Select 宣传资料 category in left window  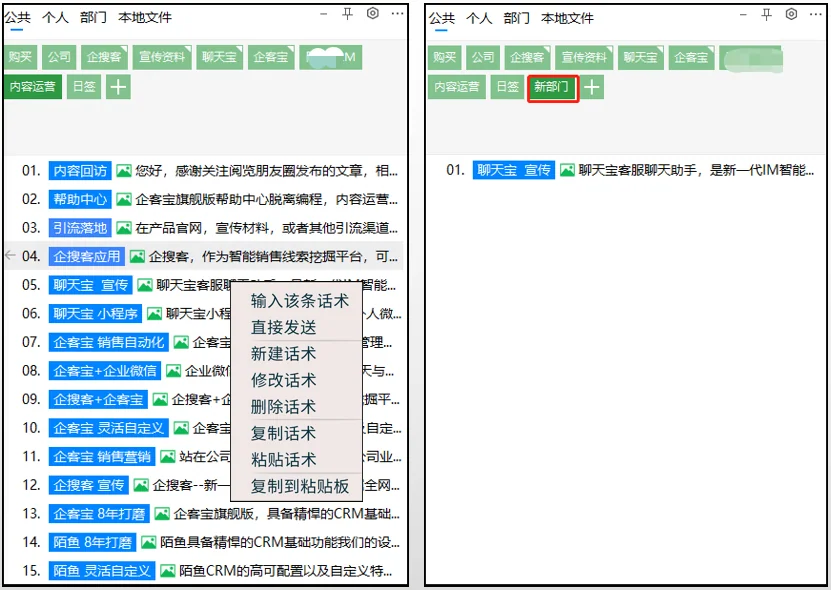click(x=162, y=57)
